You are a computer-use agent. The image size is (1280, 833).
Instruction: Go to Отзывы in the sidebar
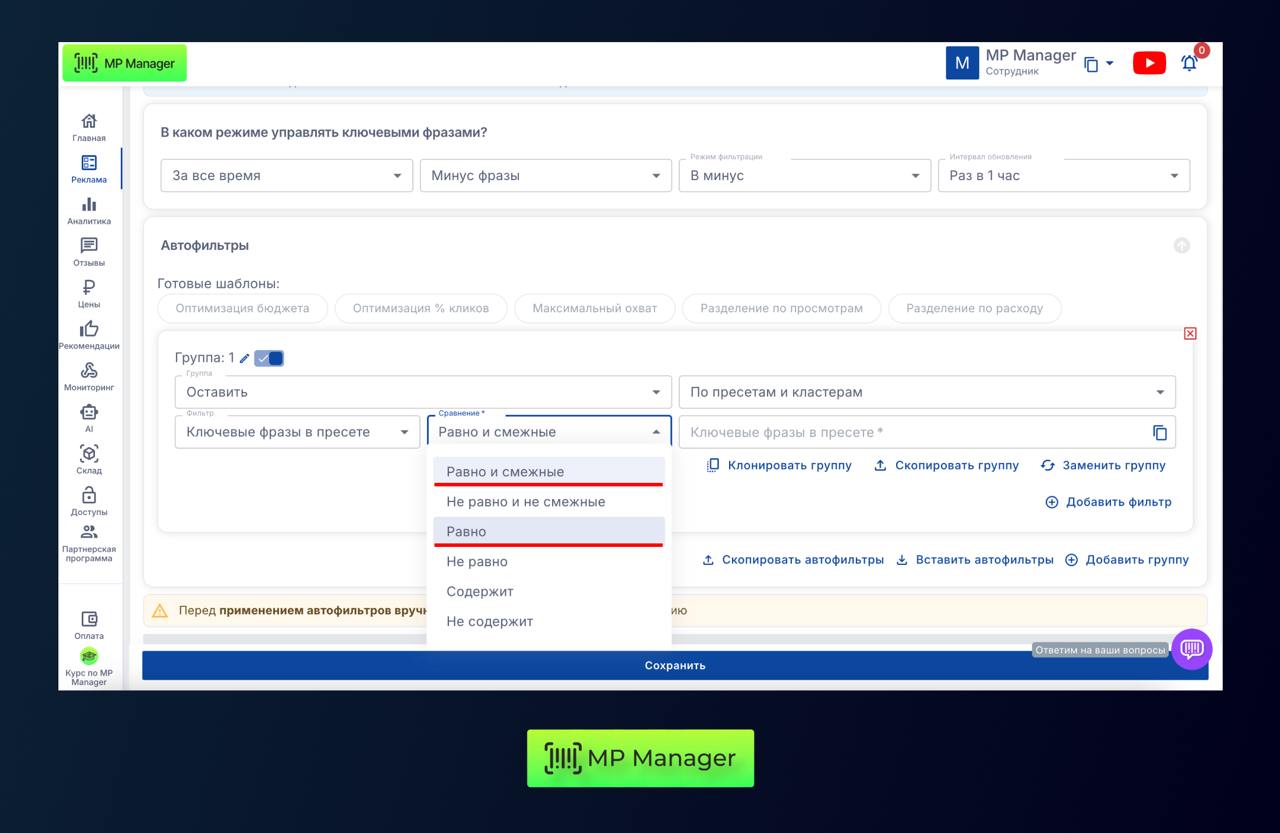pos(89,252)
